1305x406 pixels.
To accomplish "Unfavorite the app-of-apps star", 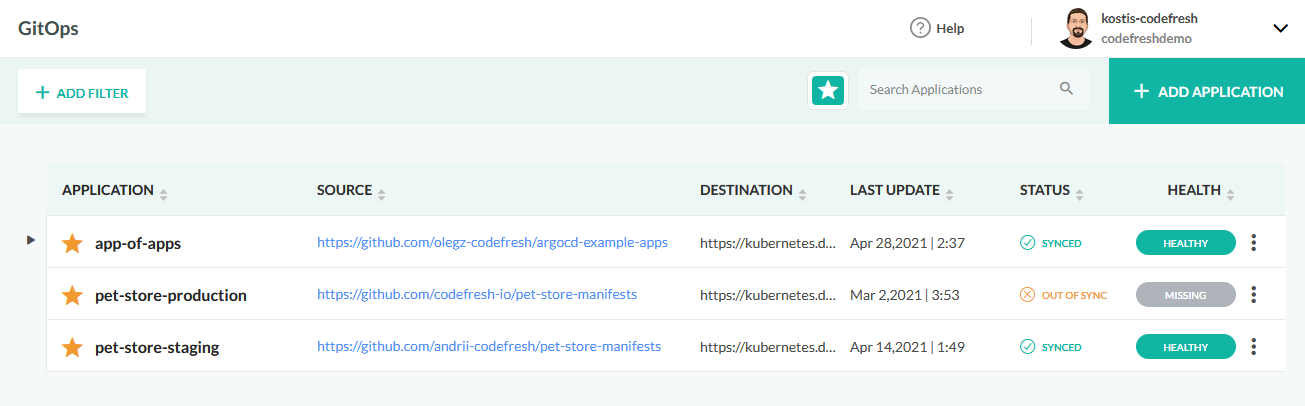I will pos(72,243).
